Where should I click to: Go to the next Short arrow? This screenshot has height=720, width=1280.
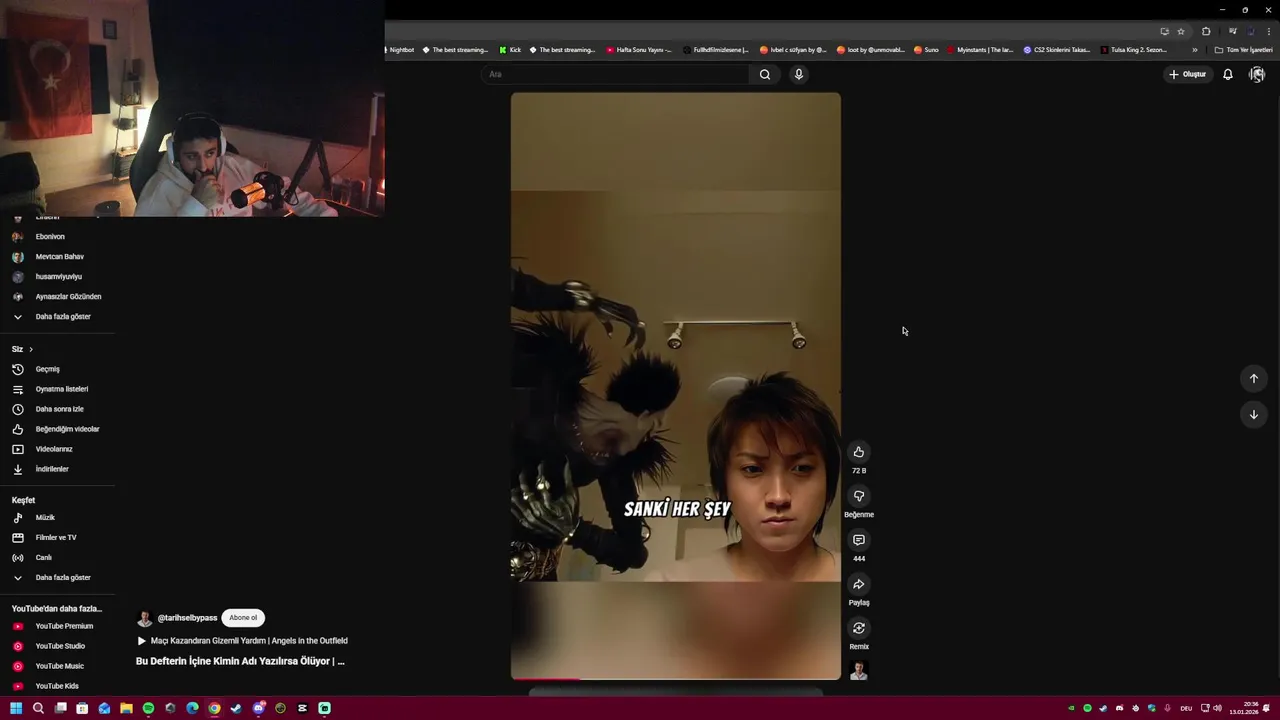1254,414
